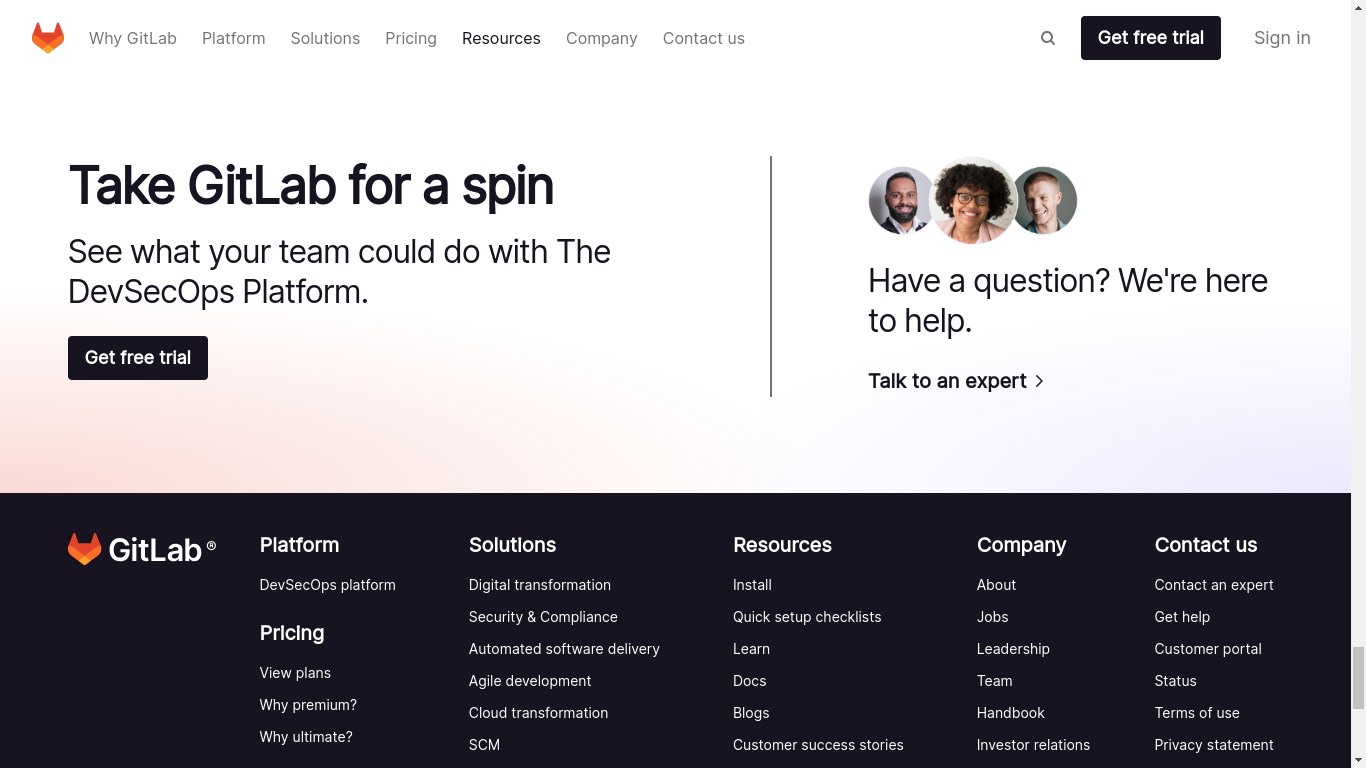This screenshot has height=768, width=1366.
Task: Click the Resources footer column heading
Action: [782, 545]
